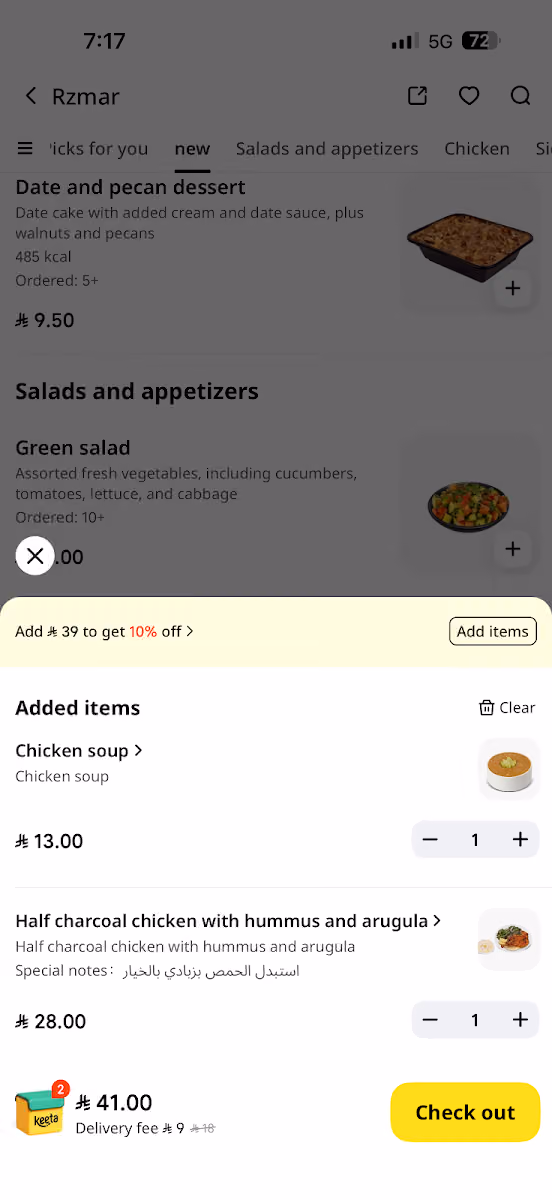Tap the heart favorite icon
Image resolution: width=552 pixels, height=1200 pixels.
click(469, 96)
